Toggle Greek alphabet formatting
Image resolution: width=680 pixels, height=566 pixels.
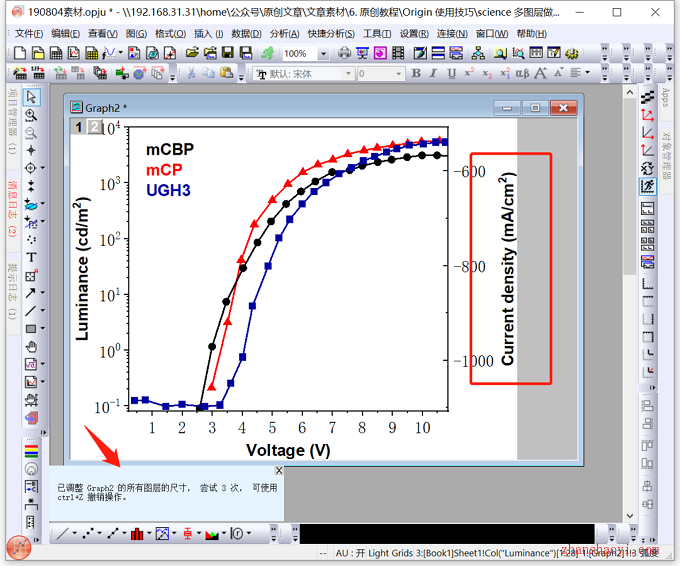pos(522,73)
